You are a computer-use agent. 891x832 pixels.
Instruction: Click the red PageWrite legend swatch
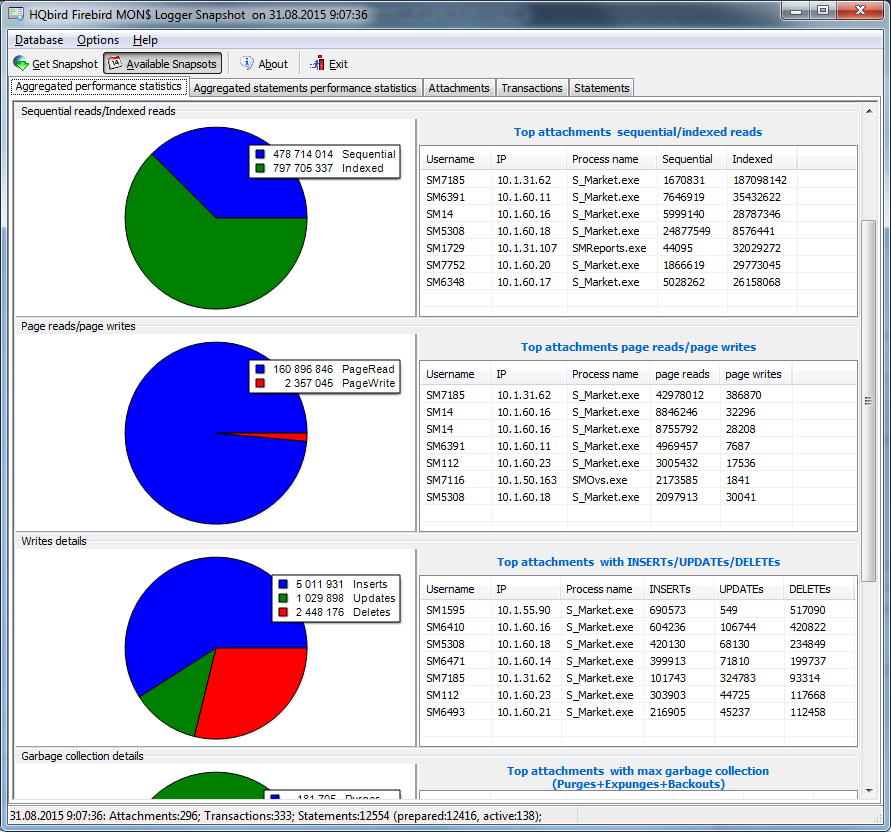tap(261, 384)
